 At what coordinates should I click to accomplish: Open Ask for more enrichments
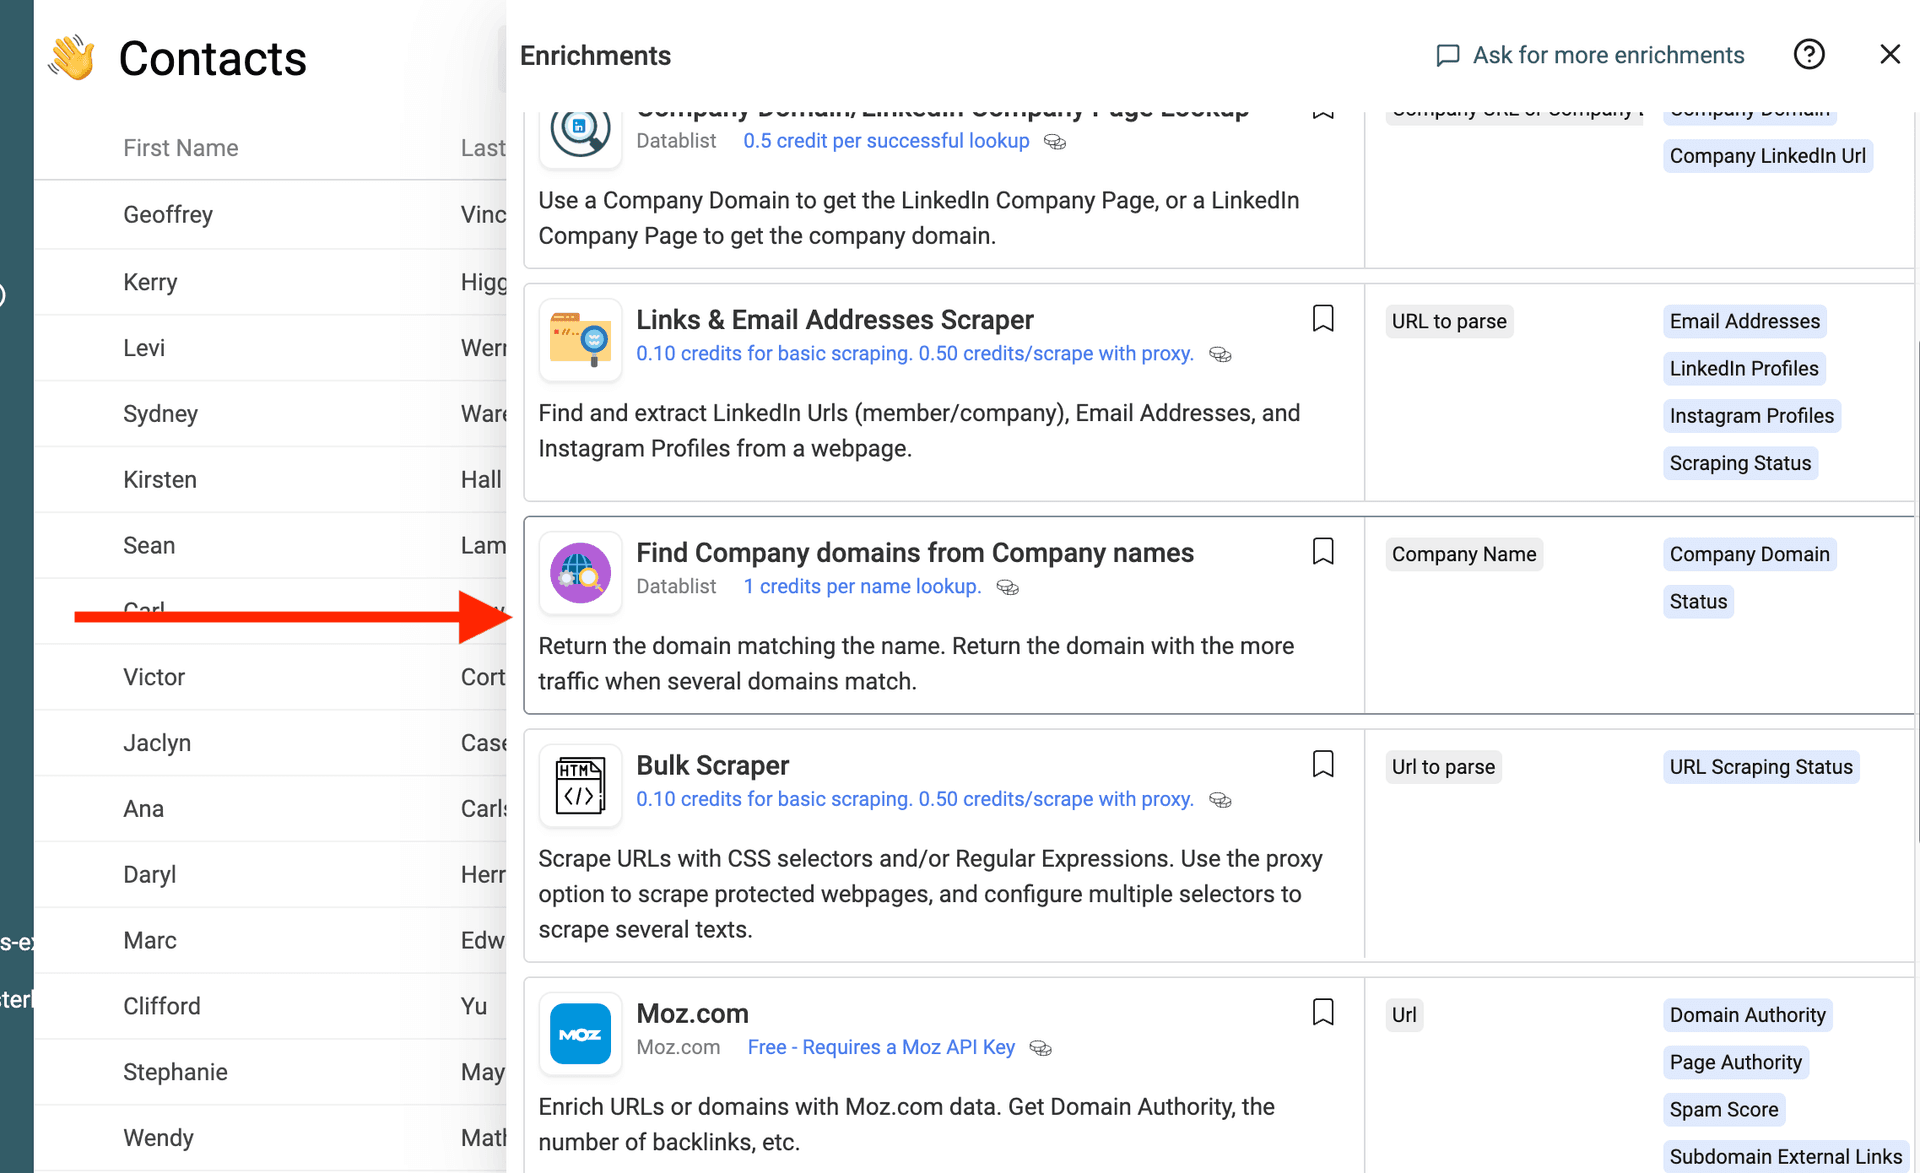click(1607, 55)
